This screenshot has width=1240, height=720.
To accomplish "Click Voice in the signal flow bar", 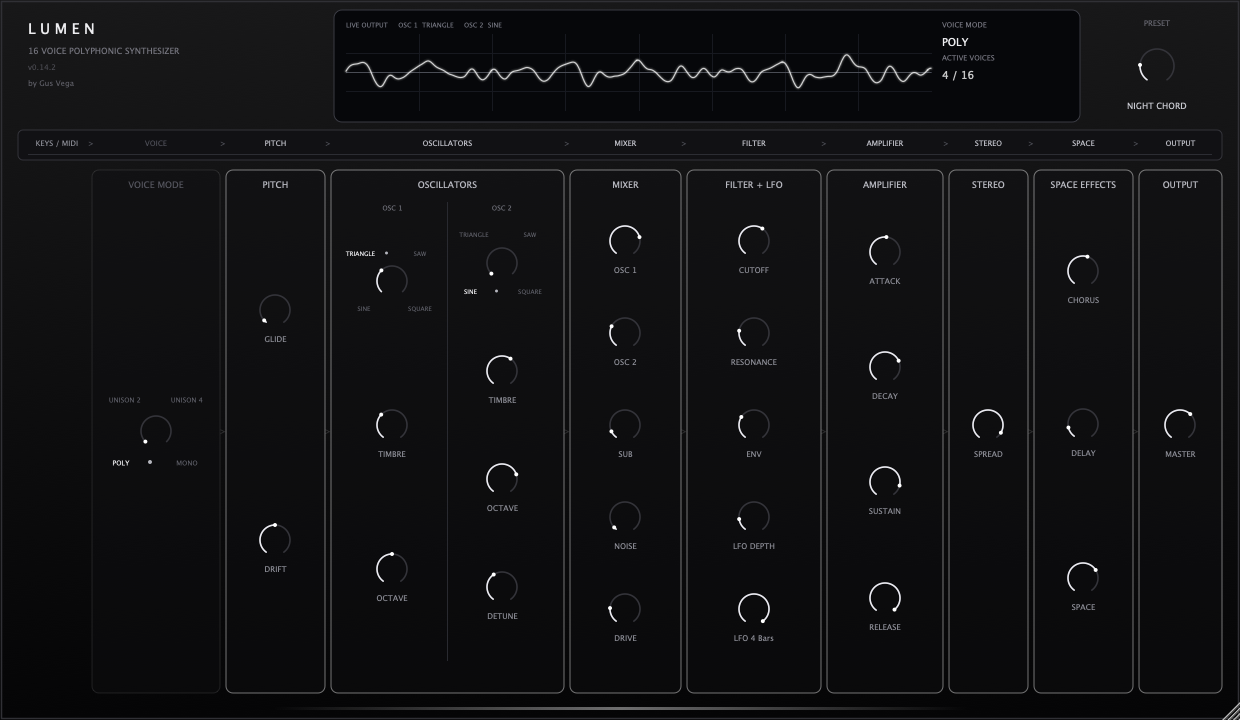I will 156,143.
